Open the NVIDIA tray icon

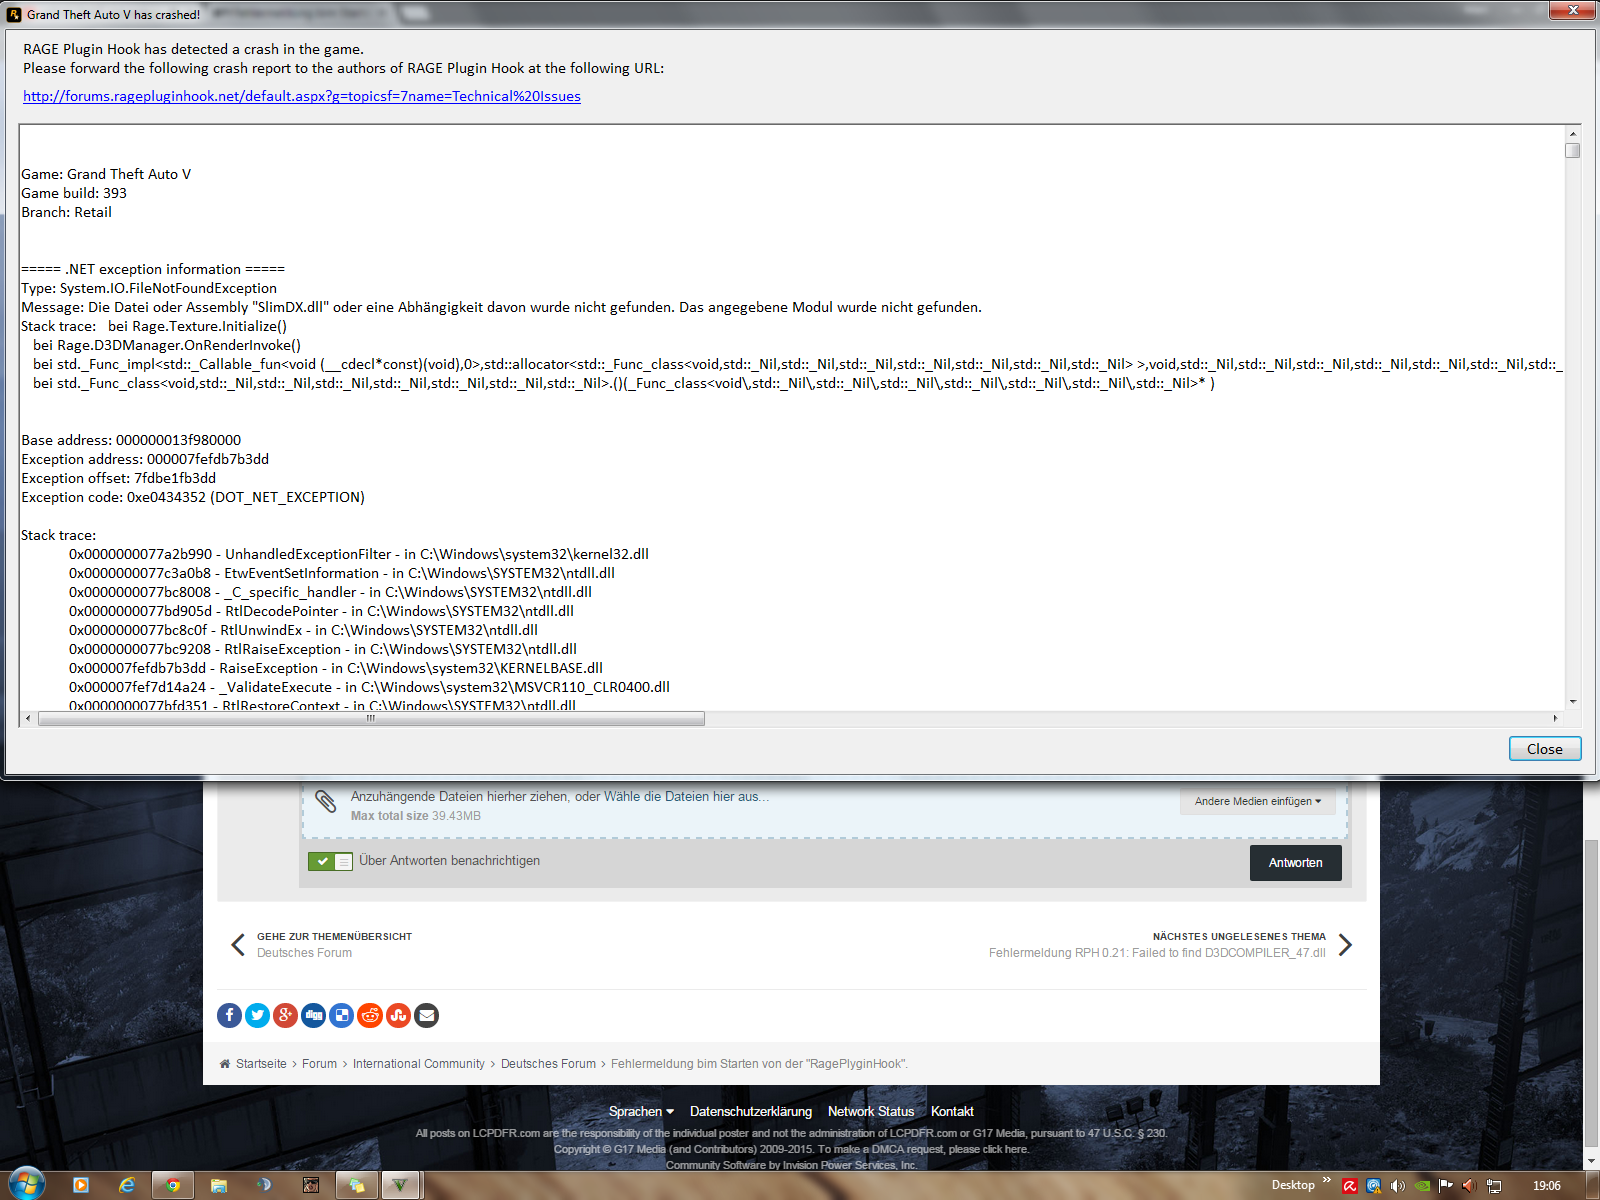(x=1422, y=1186)
